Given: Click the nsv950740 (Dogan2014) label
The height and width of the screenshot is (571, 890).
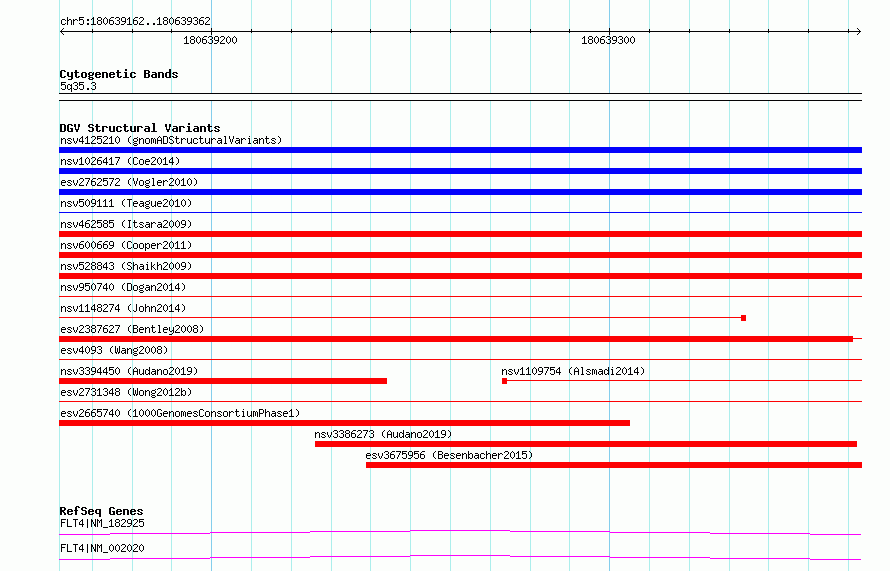Looking at the screenshot, I should tap(123, 287).
